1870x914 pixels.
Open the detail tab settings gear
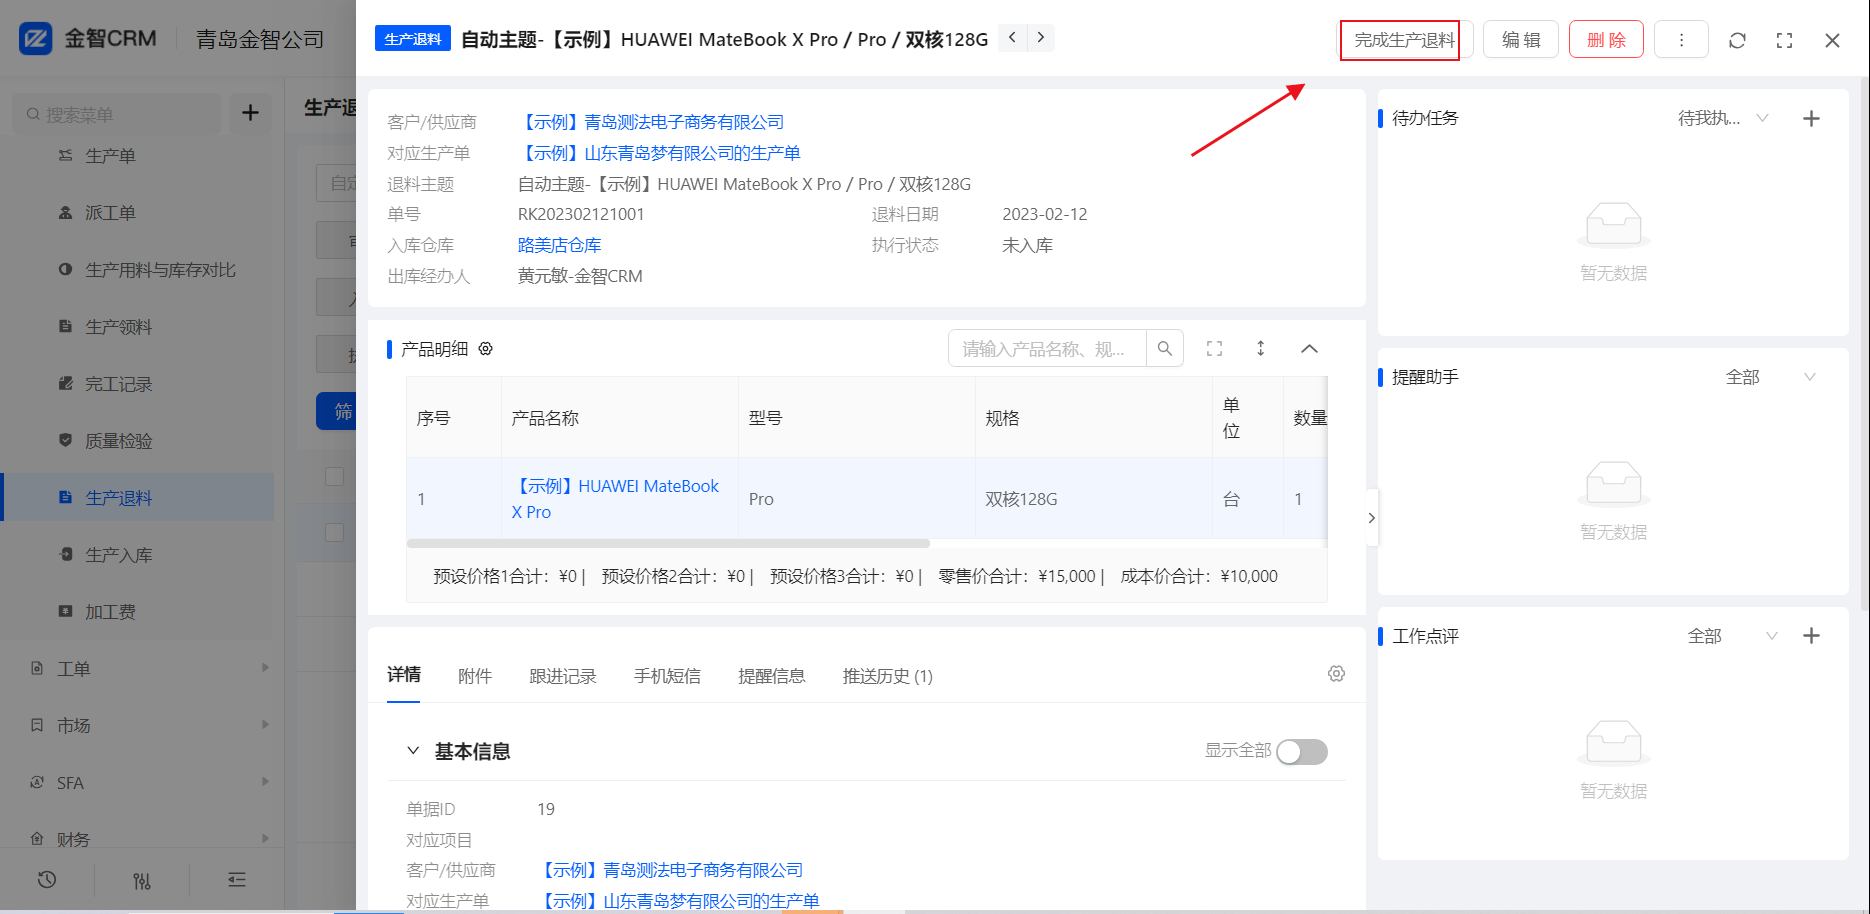1336,674
